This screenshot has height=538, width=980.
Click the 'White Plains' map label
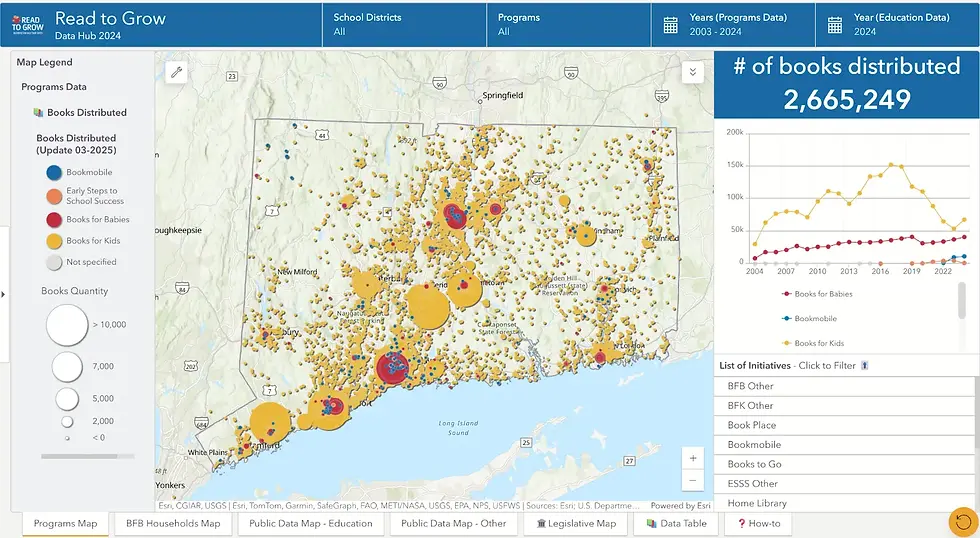pyautogui.click(x=208, y=452)
